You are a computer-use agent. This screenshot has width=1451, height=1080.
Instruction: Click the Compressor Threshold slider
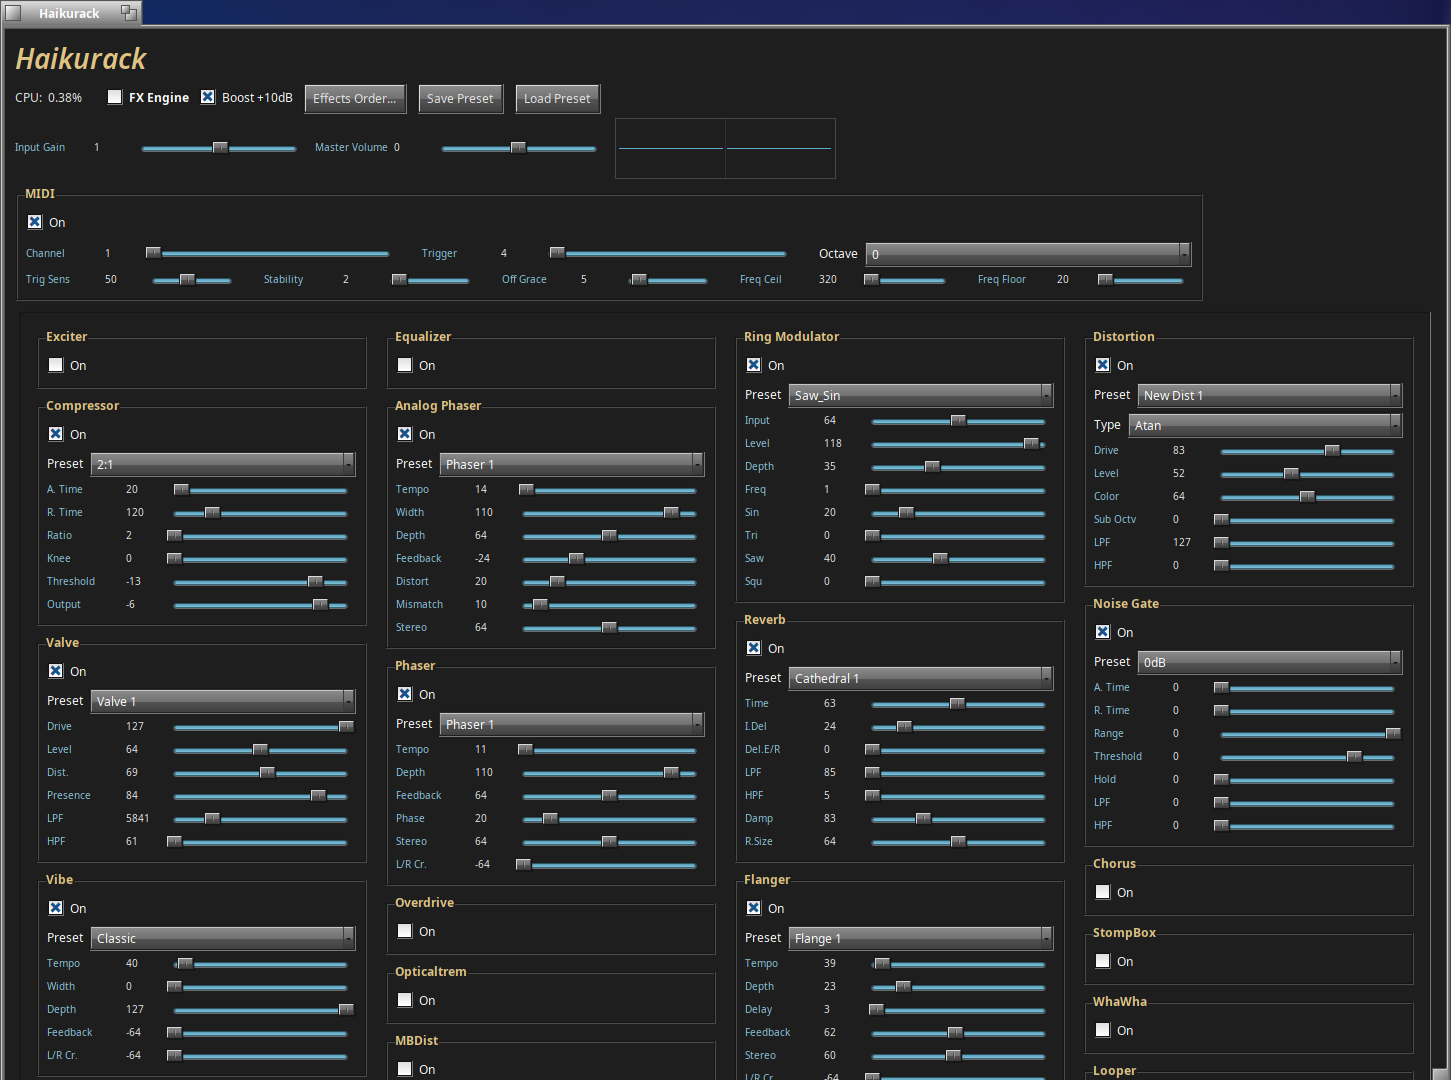[x=260, y=582]
